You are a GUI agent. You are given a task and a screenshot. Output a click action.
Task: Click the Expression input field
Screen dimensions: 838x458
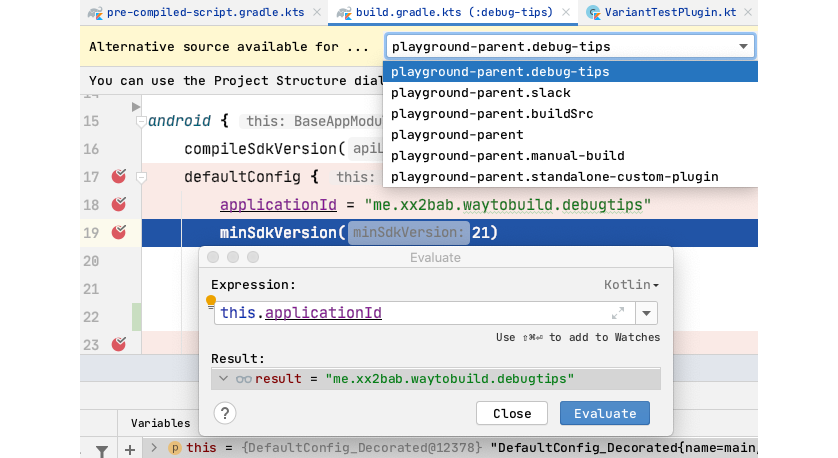[424, 313]
